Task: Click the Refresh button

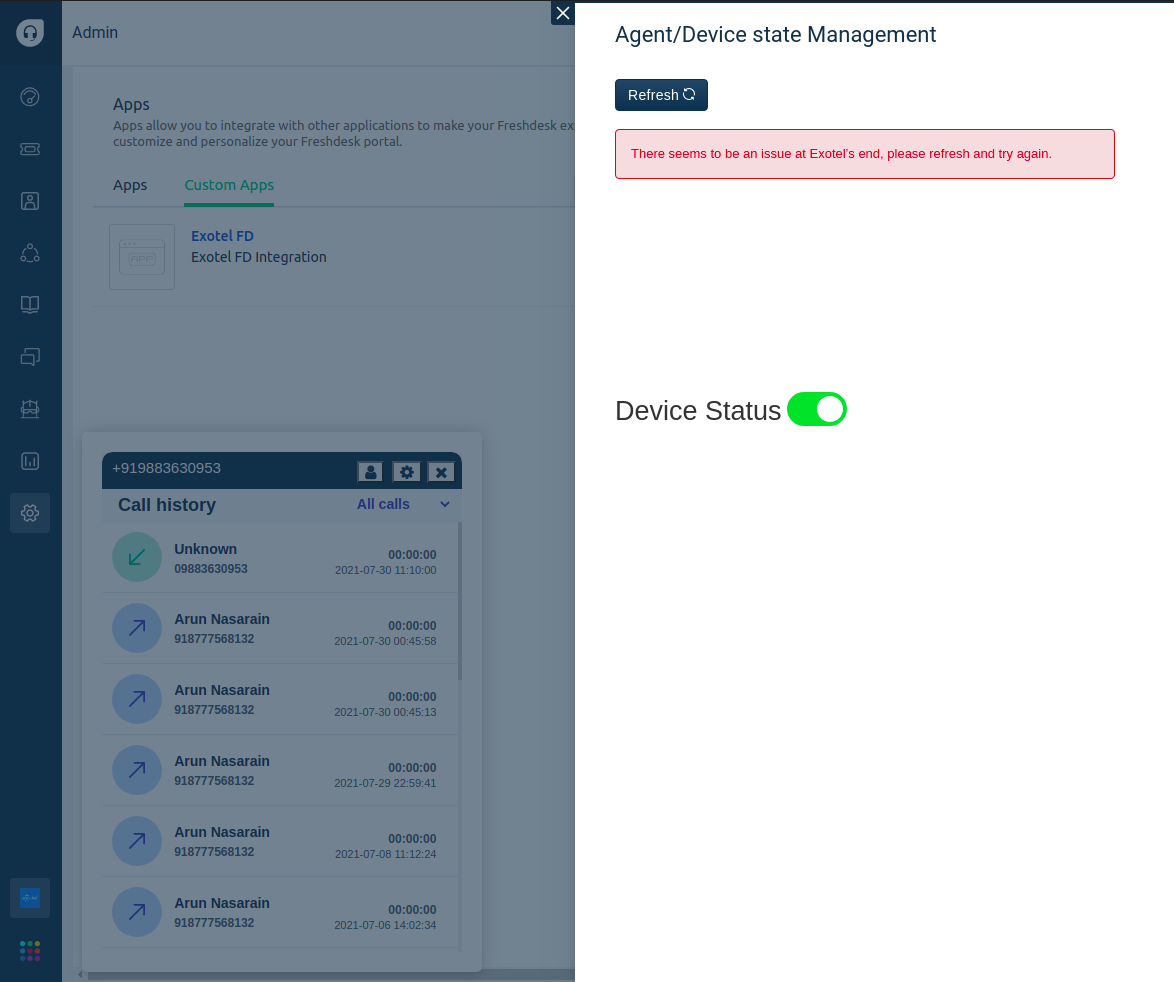Action: pos(661,95)
